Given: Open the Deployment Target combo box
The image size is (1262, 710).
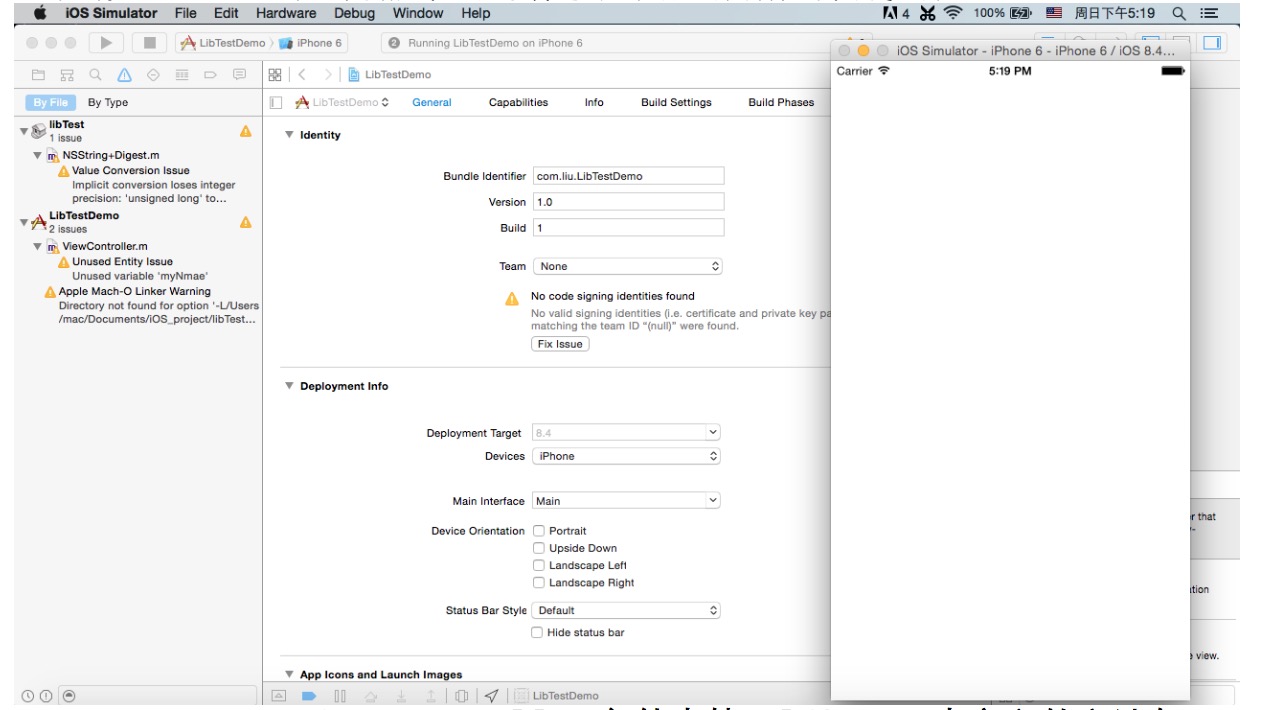Looking at the screenshot, I should click(x=627, y=433).
